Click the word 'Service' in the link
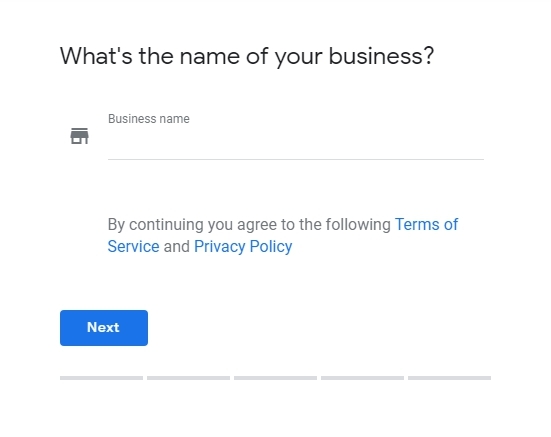This screenshot has width=551, height=437. click(134, 246)
